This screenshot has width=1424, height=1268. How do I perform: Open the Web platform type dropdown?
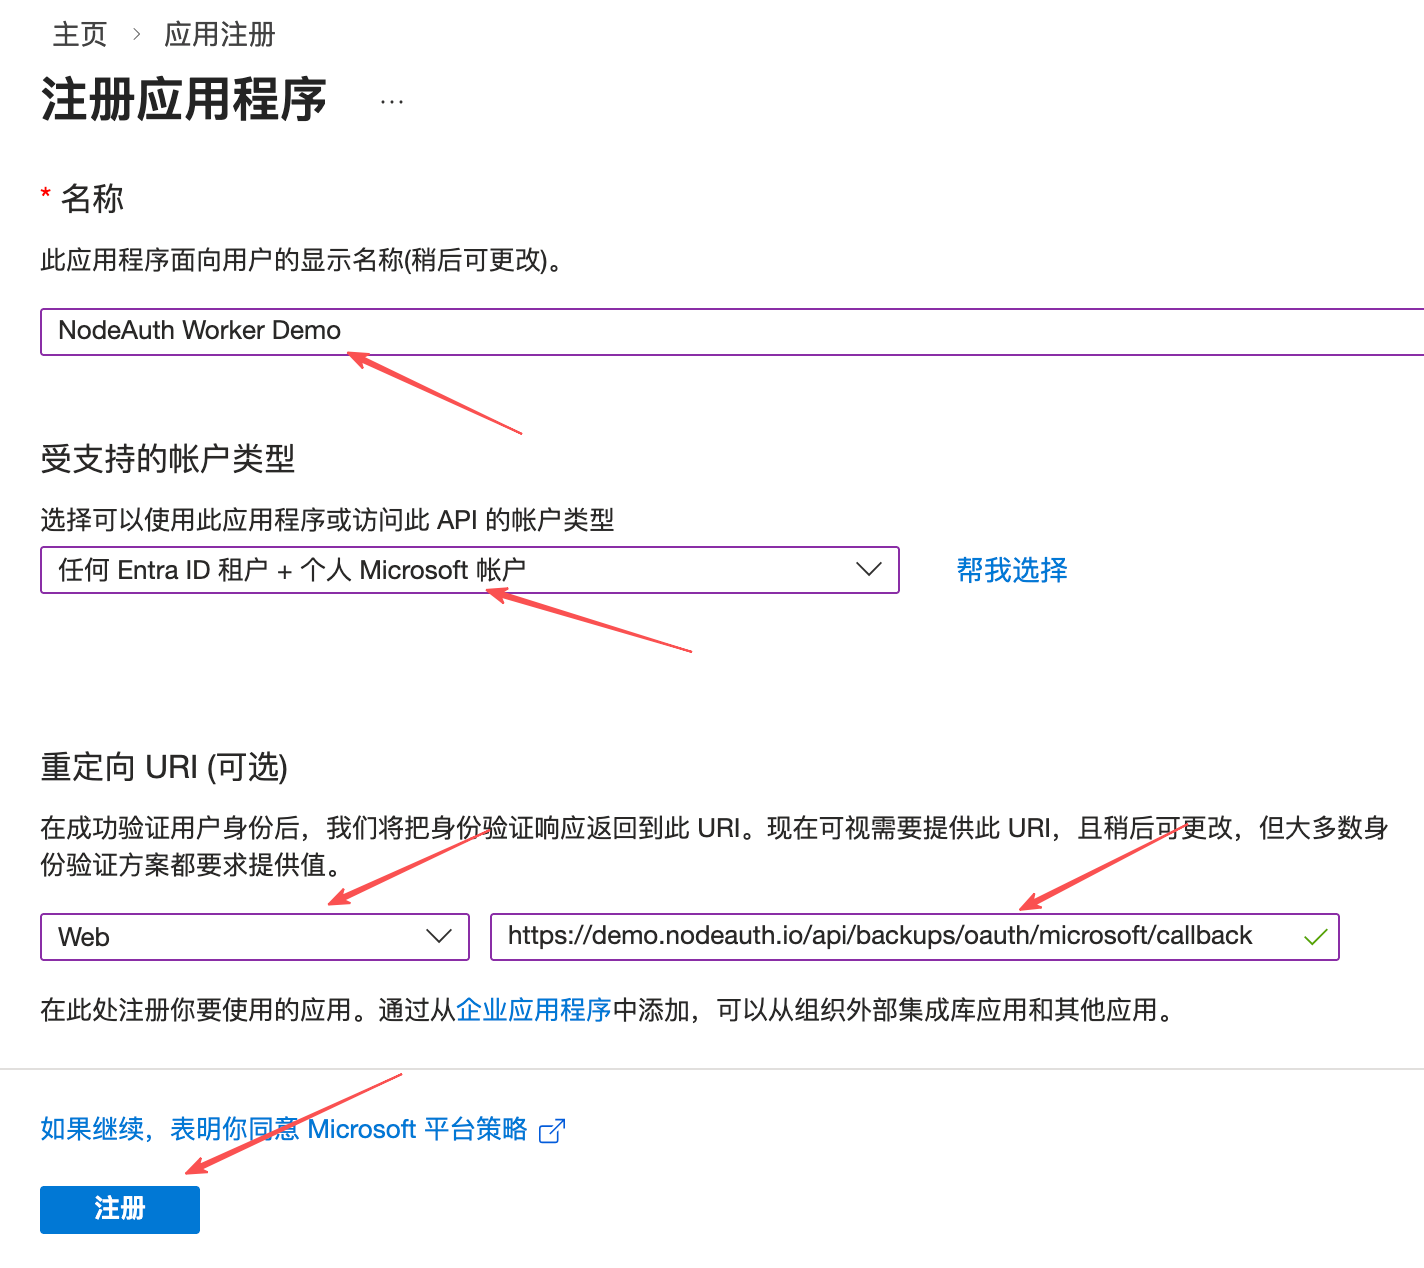[x=254, y=937]
